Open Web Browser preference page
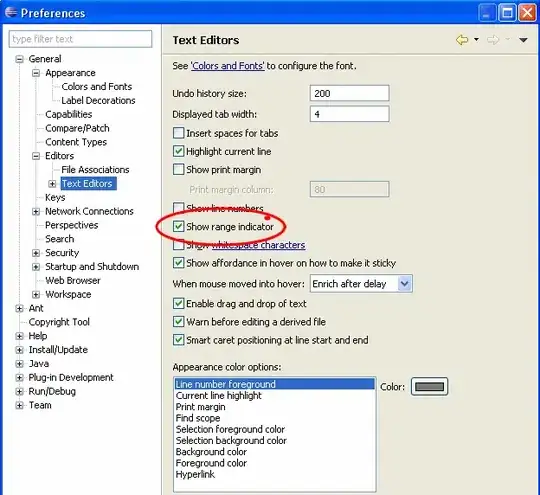The image size is (540, 495). [73, 280]
